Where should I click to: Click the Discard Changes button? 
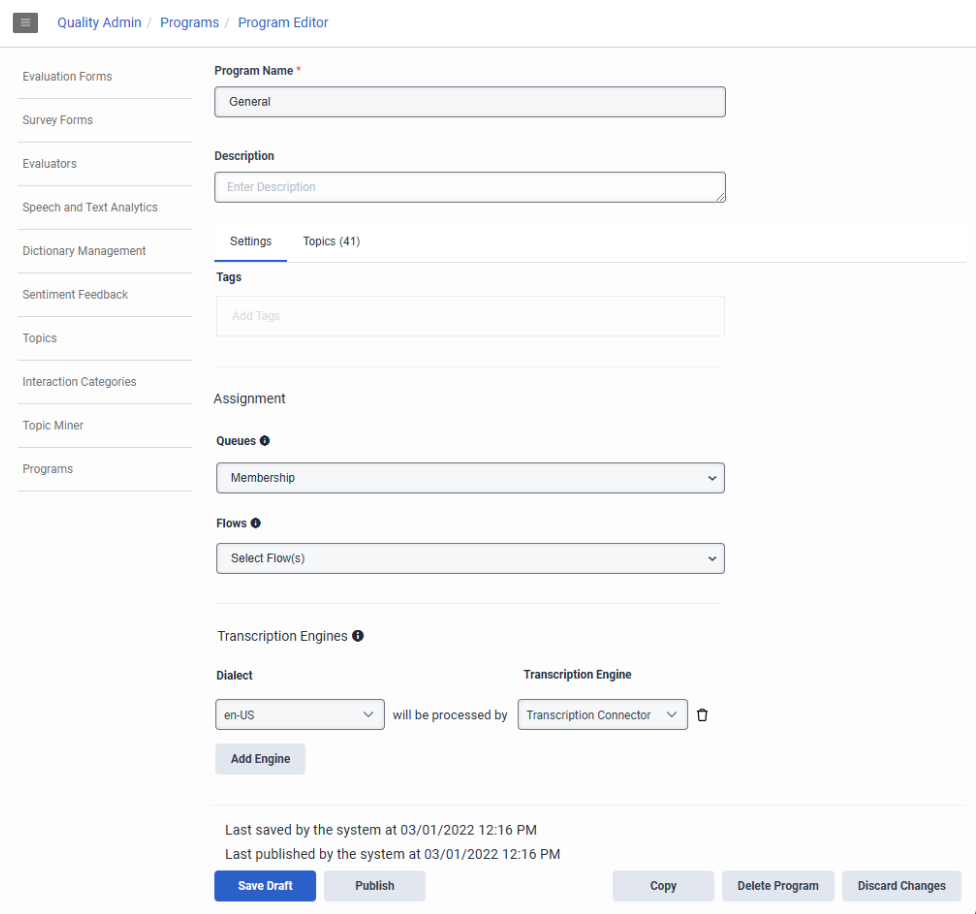point(901,886)
